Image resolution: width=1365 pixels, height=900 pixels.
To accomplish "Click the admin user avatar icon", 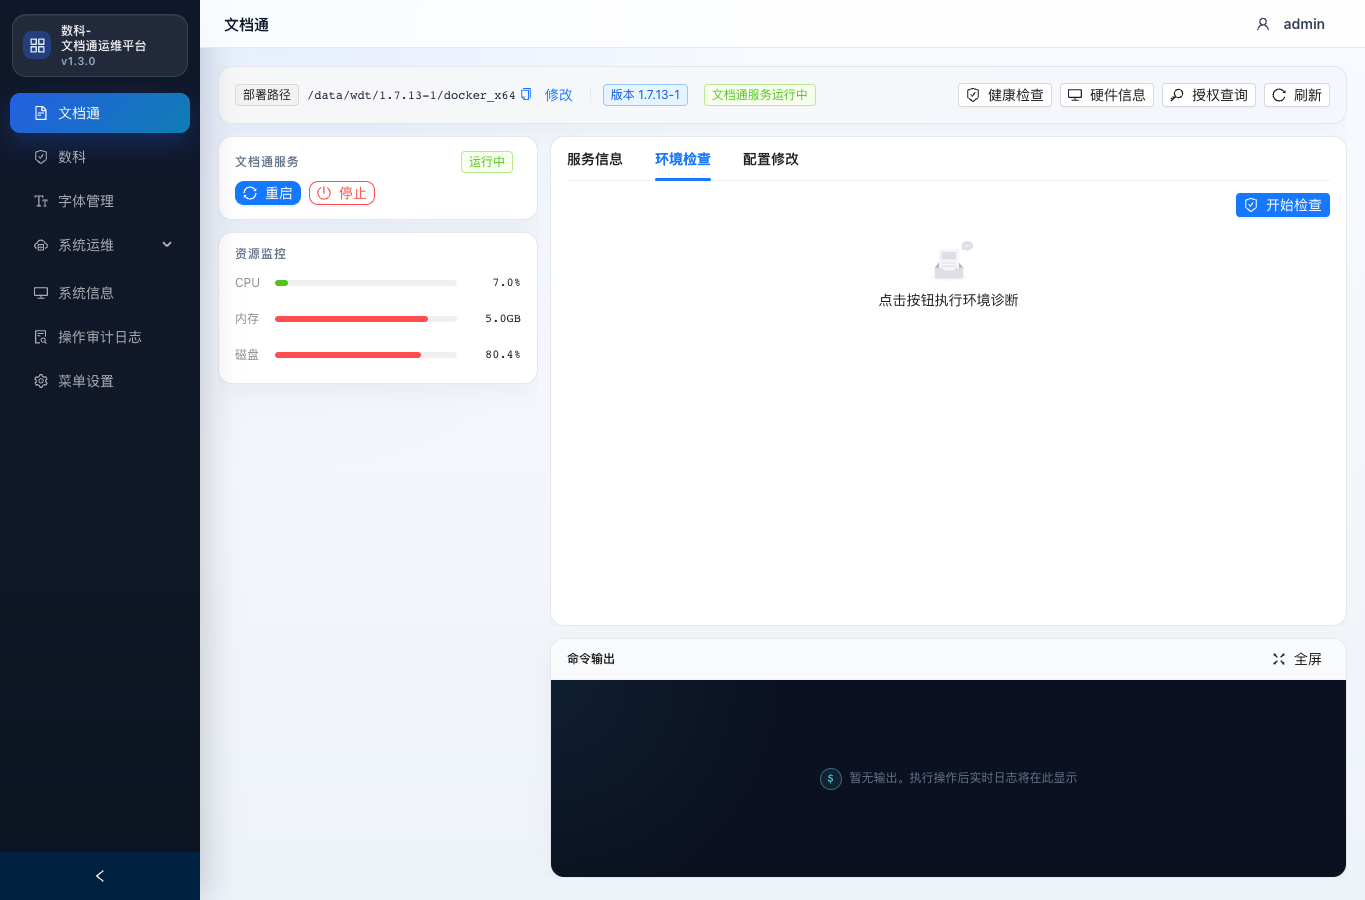I will pos(1263,24).
